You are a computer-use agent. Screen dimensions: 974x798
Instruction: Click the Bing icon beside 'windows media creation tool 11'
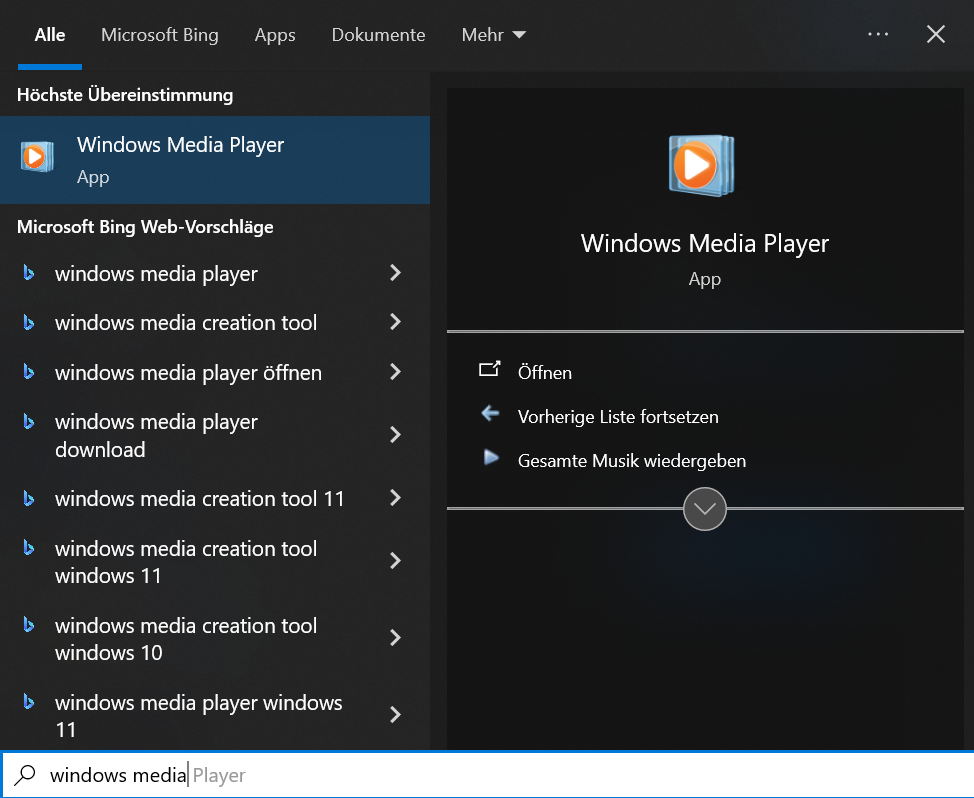tap(29, 498)
